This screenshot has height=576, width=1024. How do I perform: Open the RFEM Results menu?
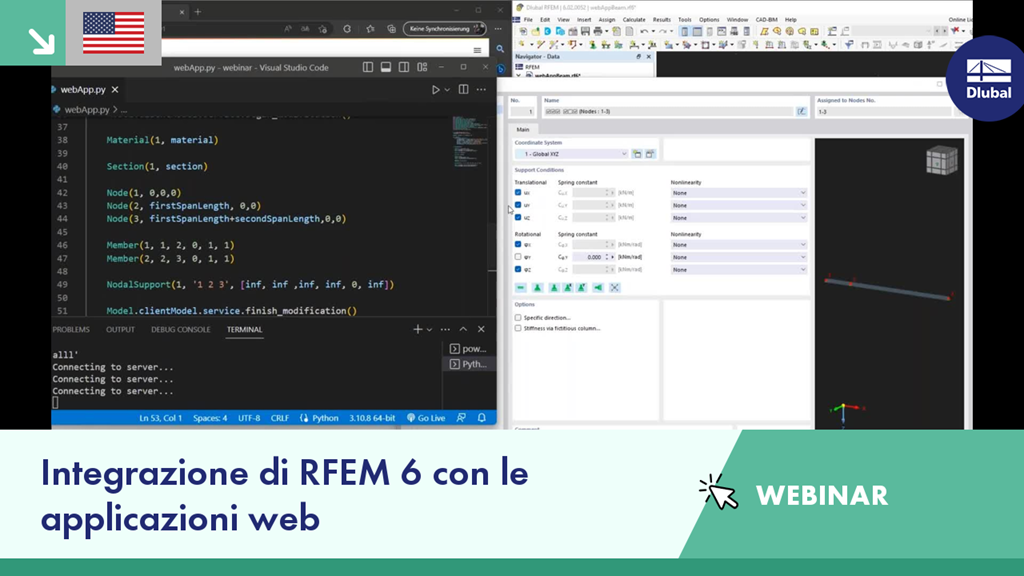pyautogui.click(x=662, y=20)
